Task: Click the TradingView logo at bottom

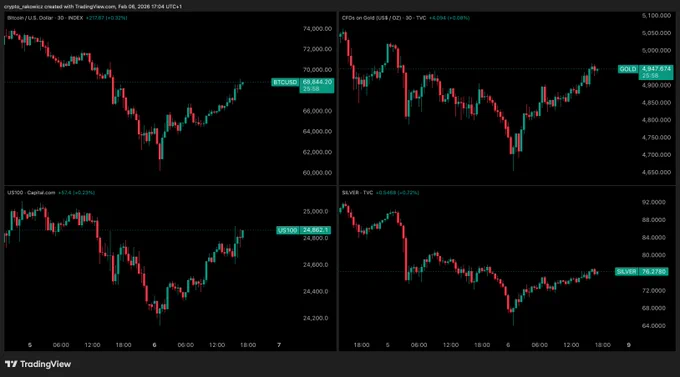Action: pyautogui.click(x=38, y=364)
